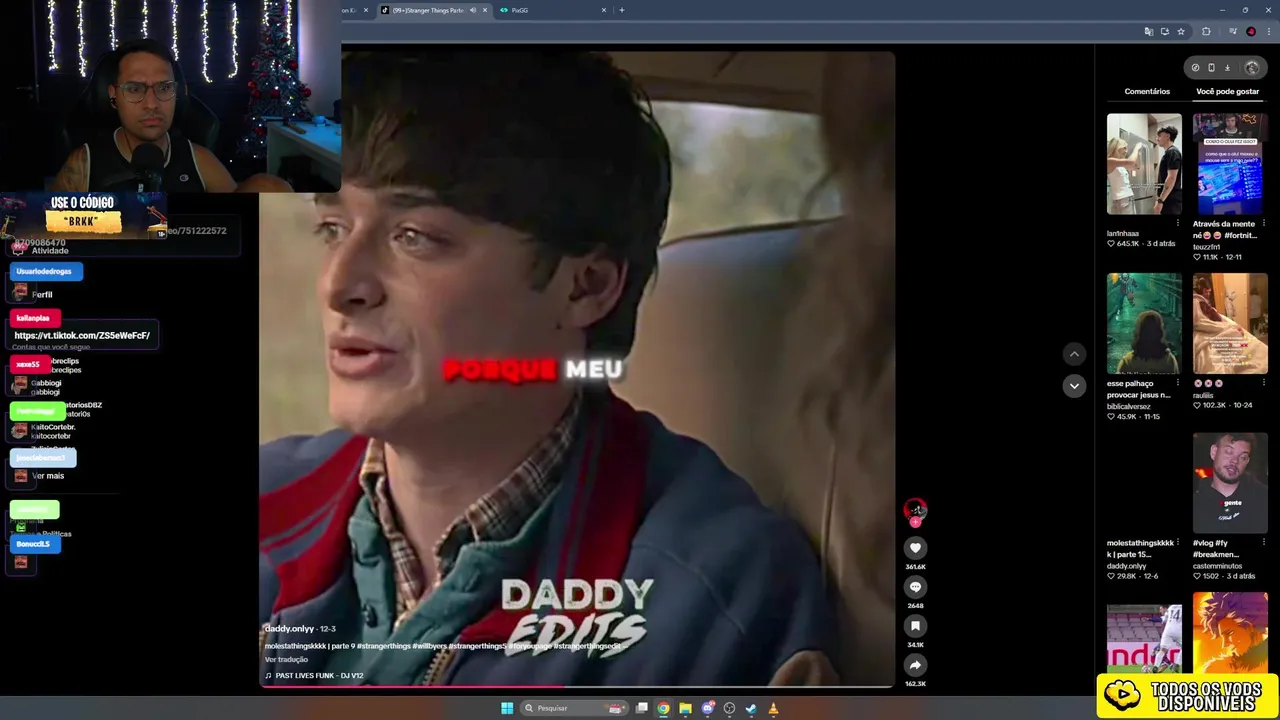Open the three-dot menu for lan1nhaaa video

(1177, 224)
